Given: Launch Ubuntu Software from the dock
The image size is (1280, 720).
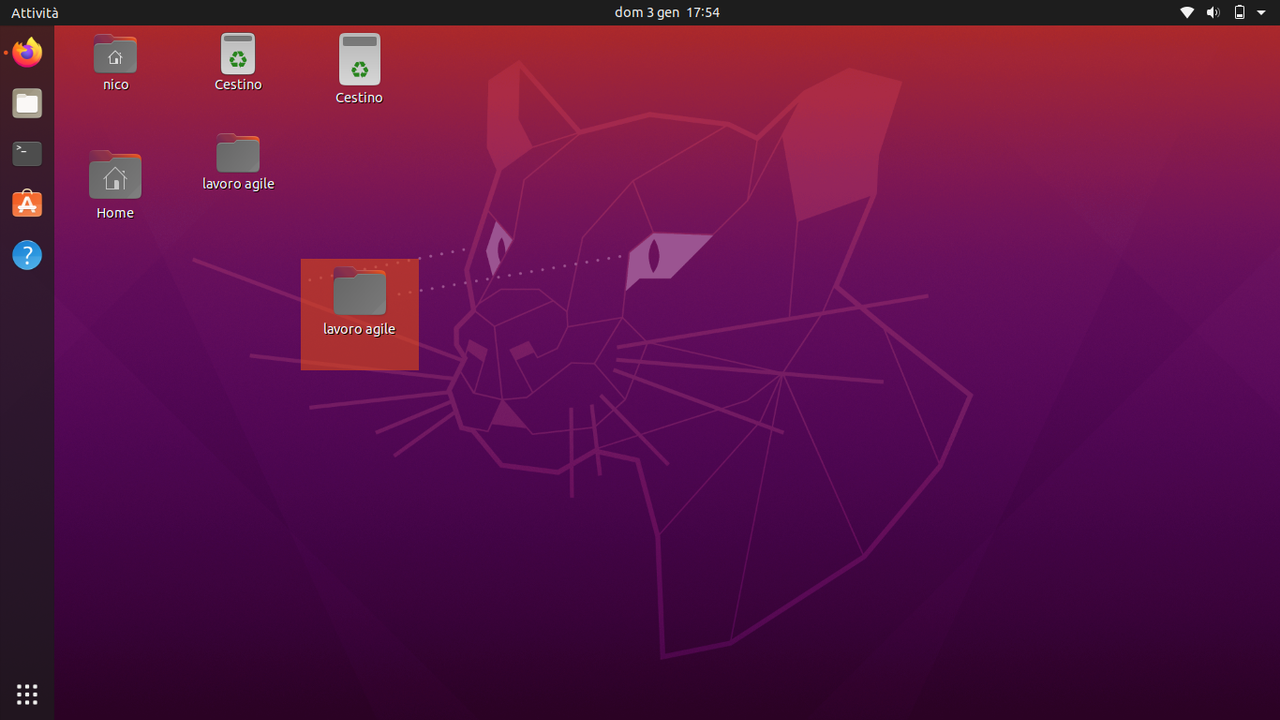Looking at the screenshot, I should click(26, 203).
